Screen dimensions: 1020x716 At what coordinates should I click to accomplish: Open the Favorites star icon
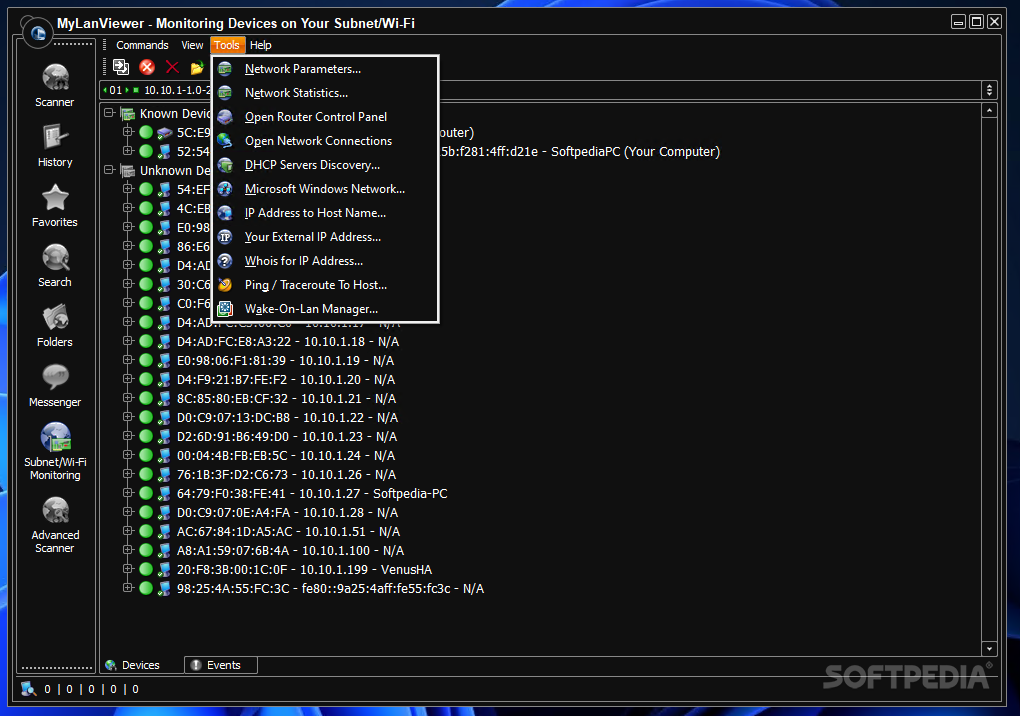(x=55, y=198)
